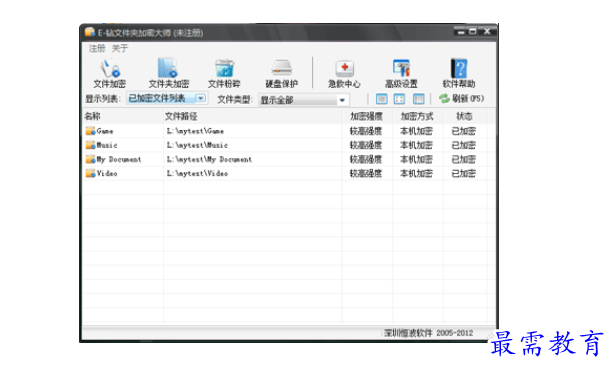Image resolution: width=612 pixels, height=375 pixels.
Task: Click 已加密 status in the Game row
Action: 464,131
